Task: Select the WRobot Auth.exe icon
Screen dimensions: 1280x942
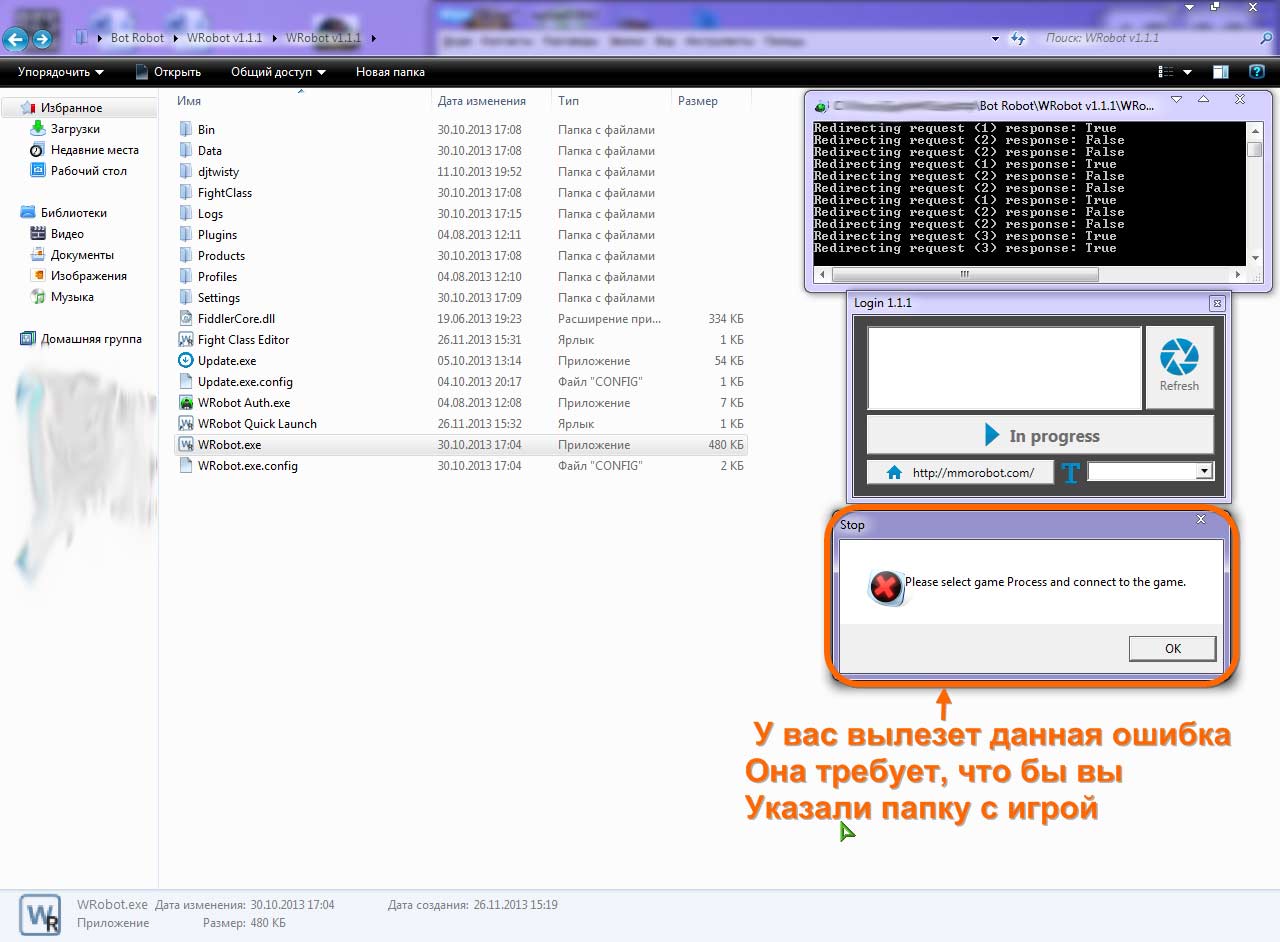Action: point(186,402)
